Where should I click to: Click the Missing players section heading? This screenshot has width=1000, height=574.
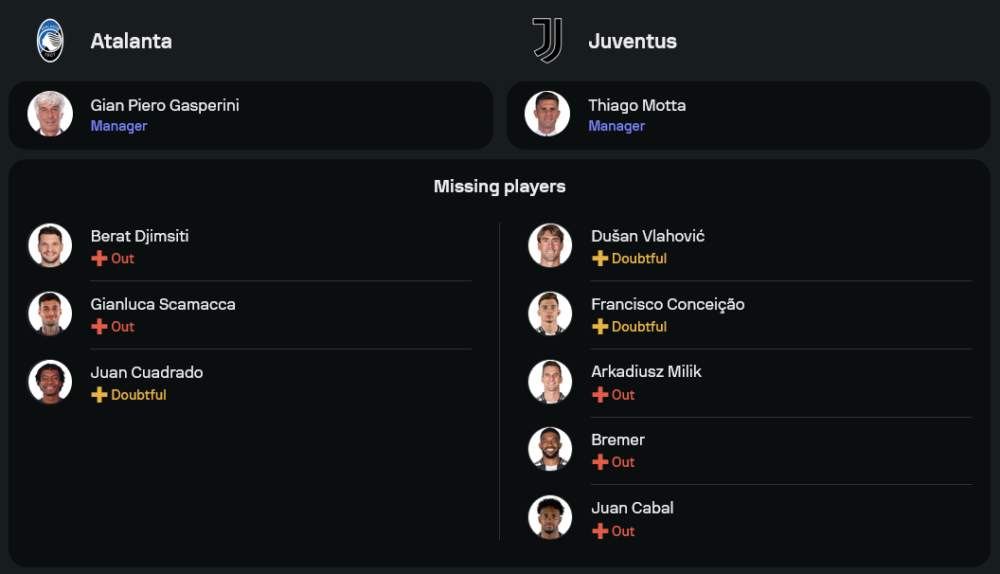(x=500, y=186)
